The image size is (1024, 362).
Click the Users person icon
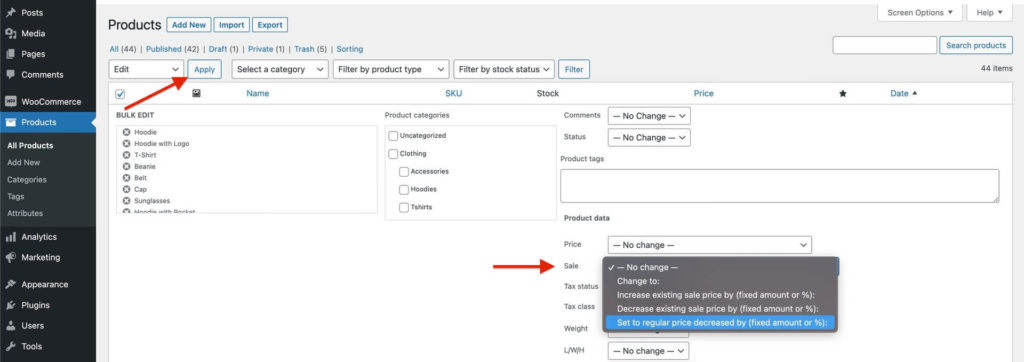[10, 325]
